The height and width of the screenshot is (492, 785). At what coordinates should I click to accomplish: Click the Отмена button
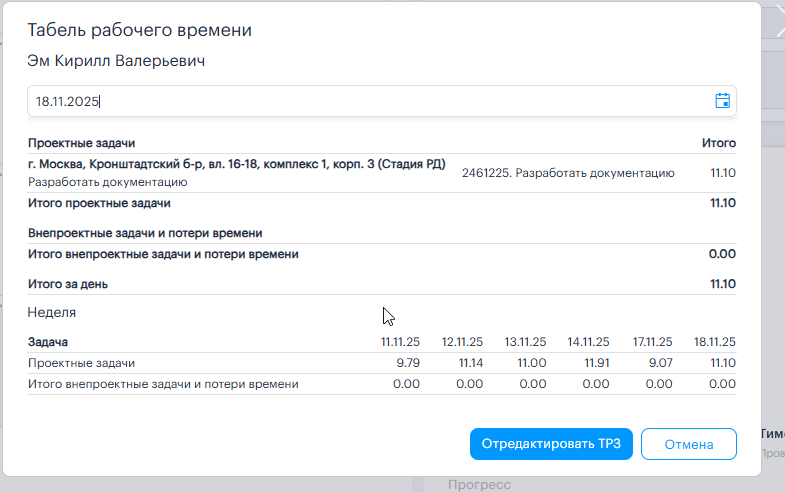[688, 444]
